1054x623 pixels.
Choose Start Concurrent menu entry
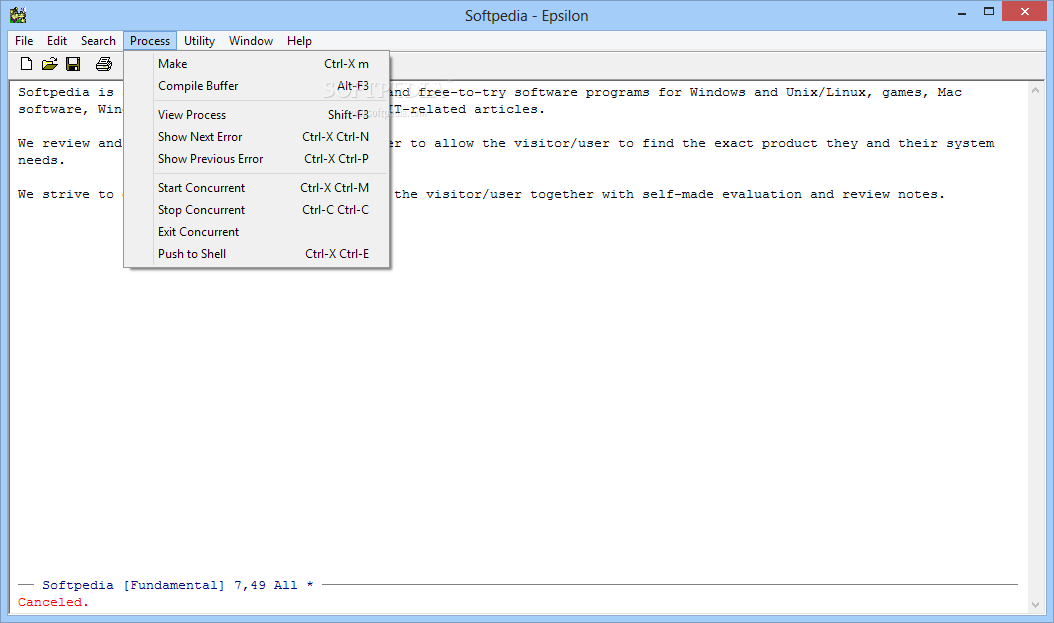[x=257, y=188]
